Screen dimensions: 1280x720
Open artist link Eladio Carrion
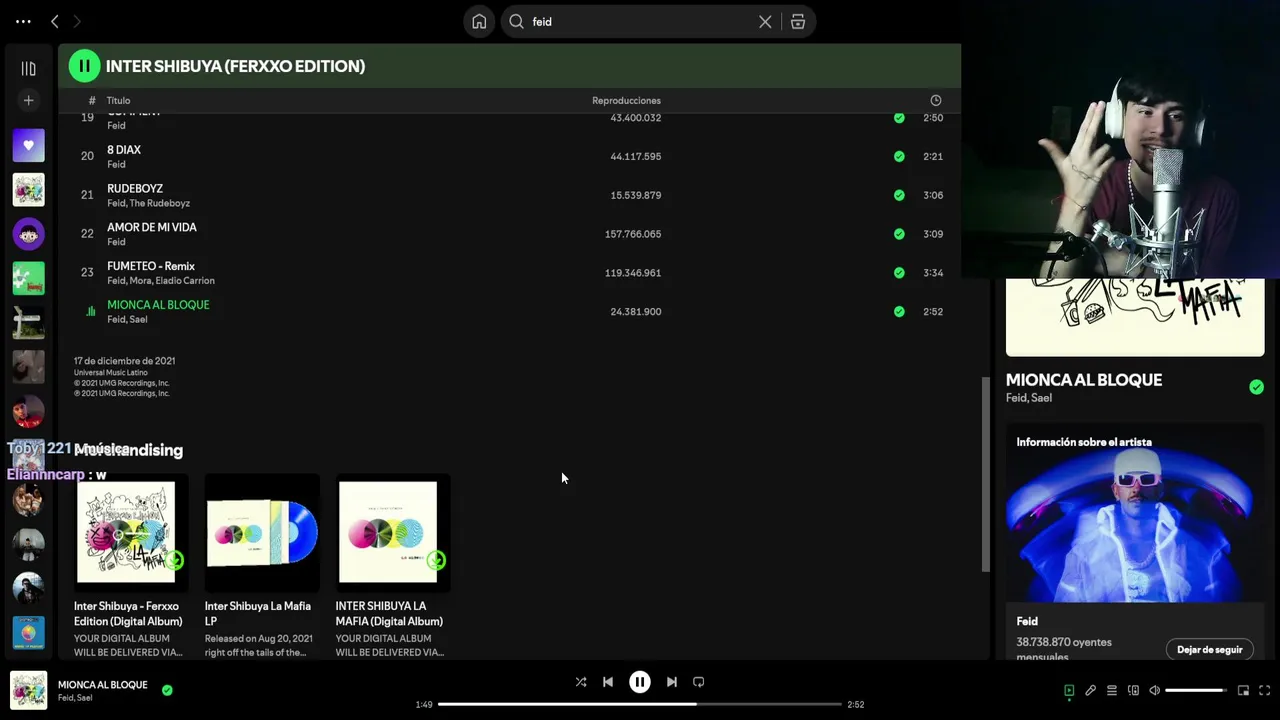point(185,281)
